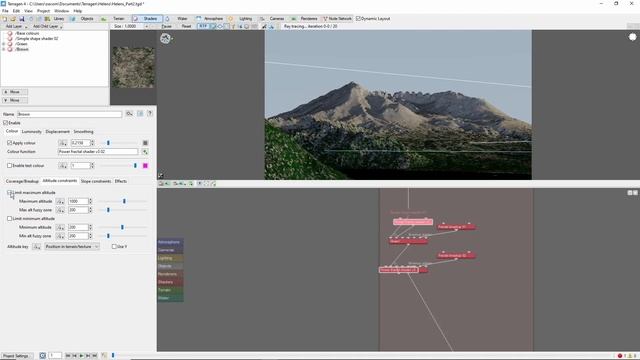Toggle Limit minimum altitude checkbox

9,219
